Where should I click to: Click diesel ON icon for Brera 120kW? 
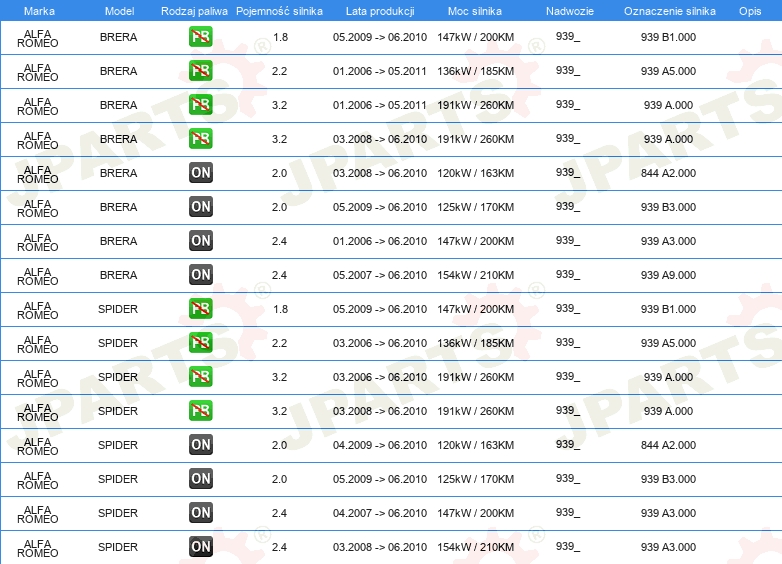click(x=200, y=173)
